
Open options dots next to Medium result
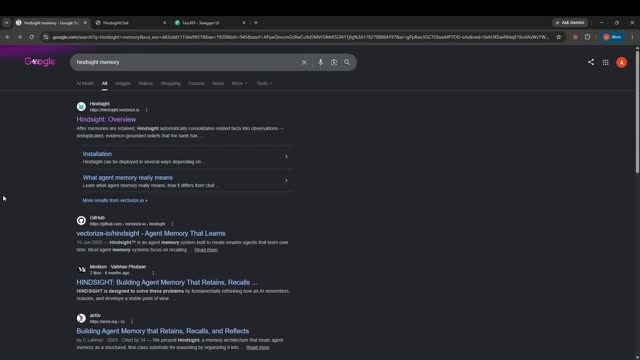[153, 273]
